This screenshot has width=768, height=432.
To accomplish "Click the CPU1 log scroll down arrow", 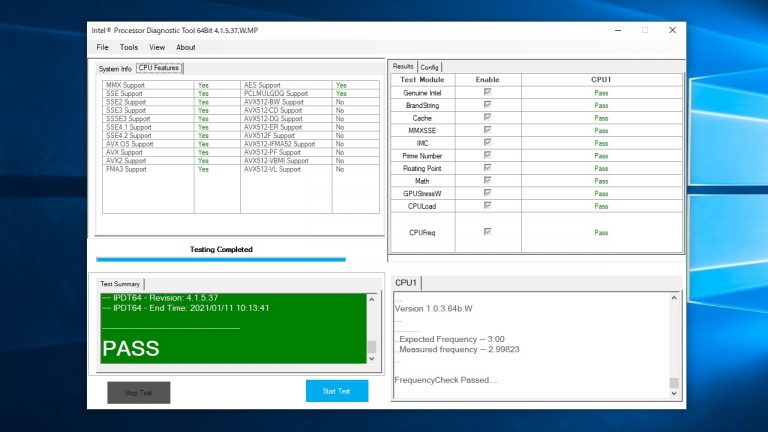I will tap(674, 393).
